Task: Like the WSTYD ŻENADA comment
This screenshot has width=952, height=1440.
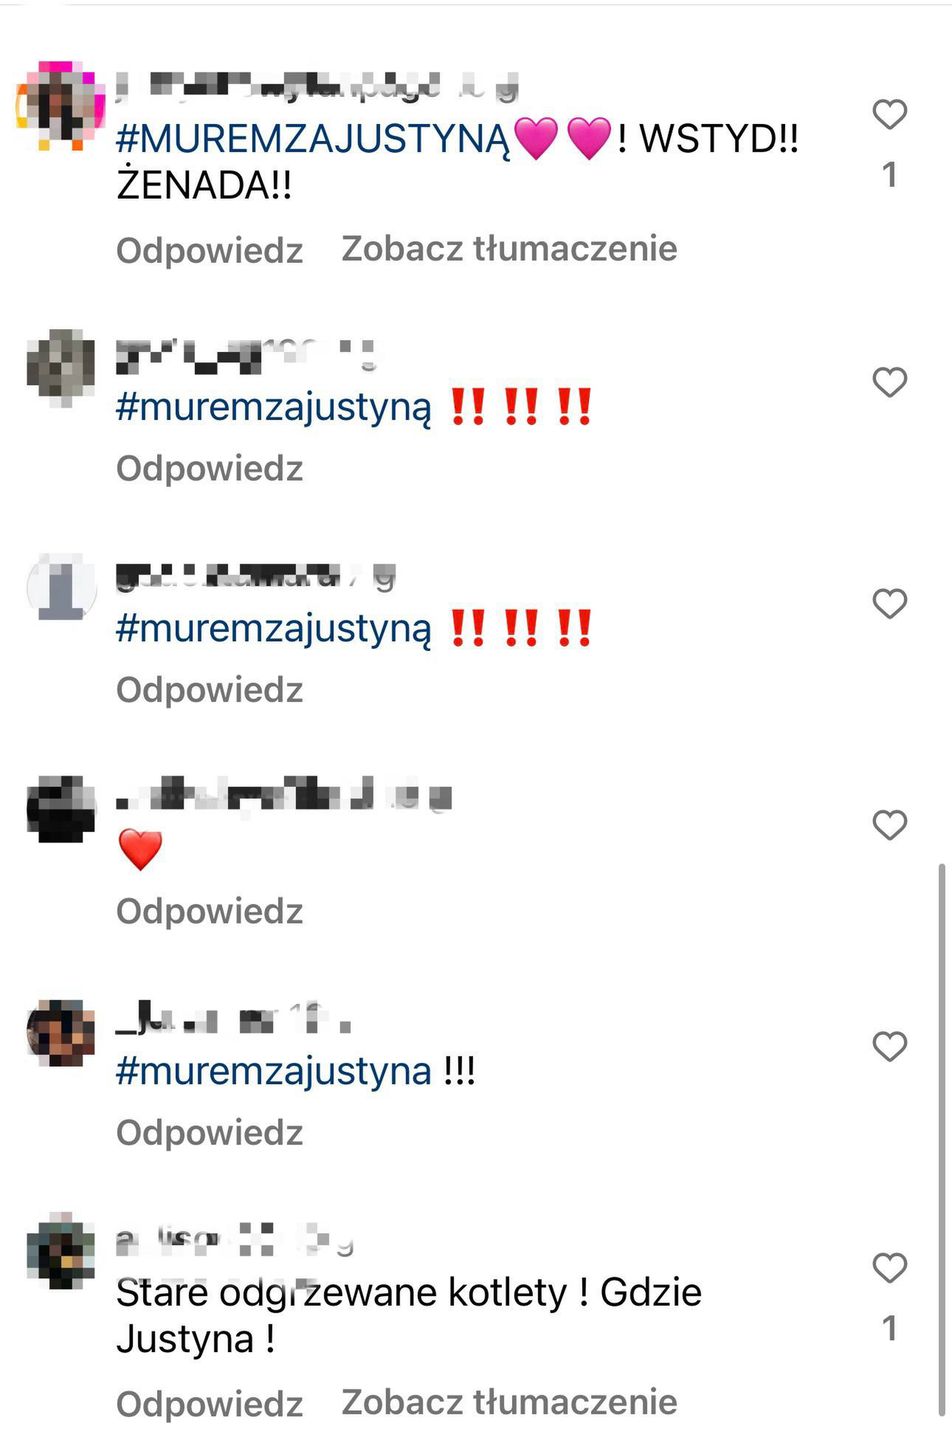Action: click(889, 115)
